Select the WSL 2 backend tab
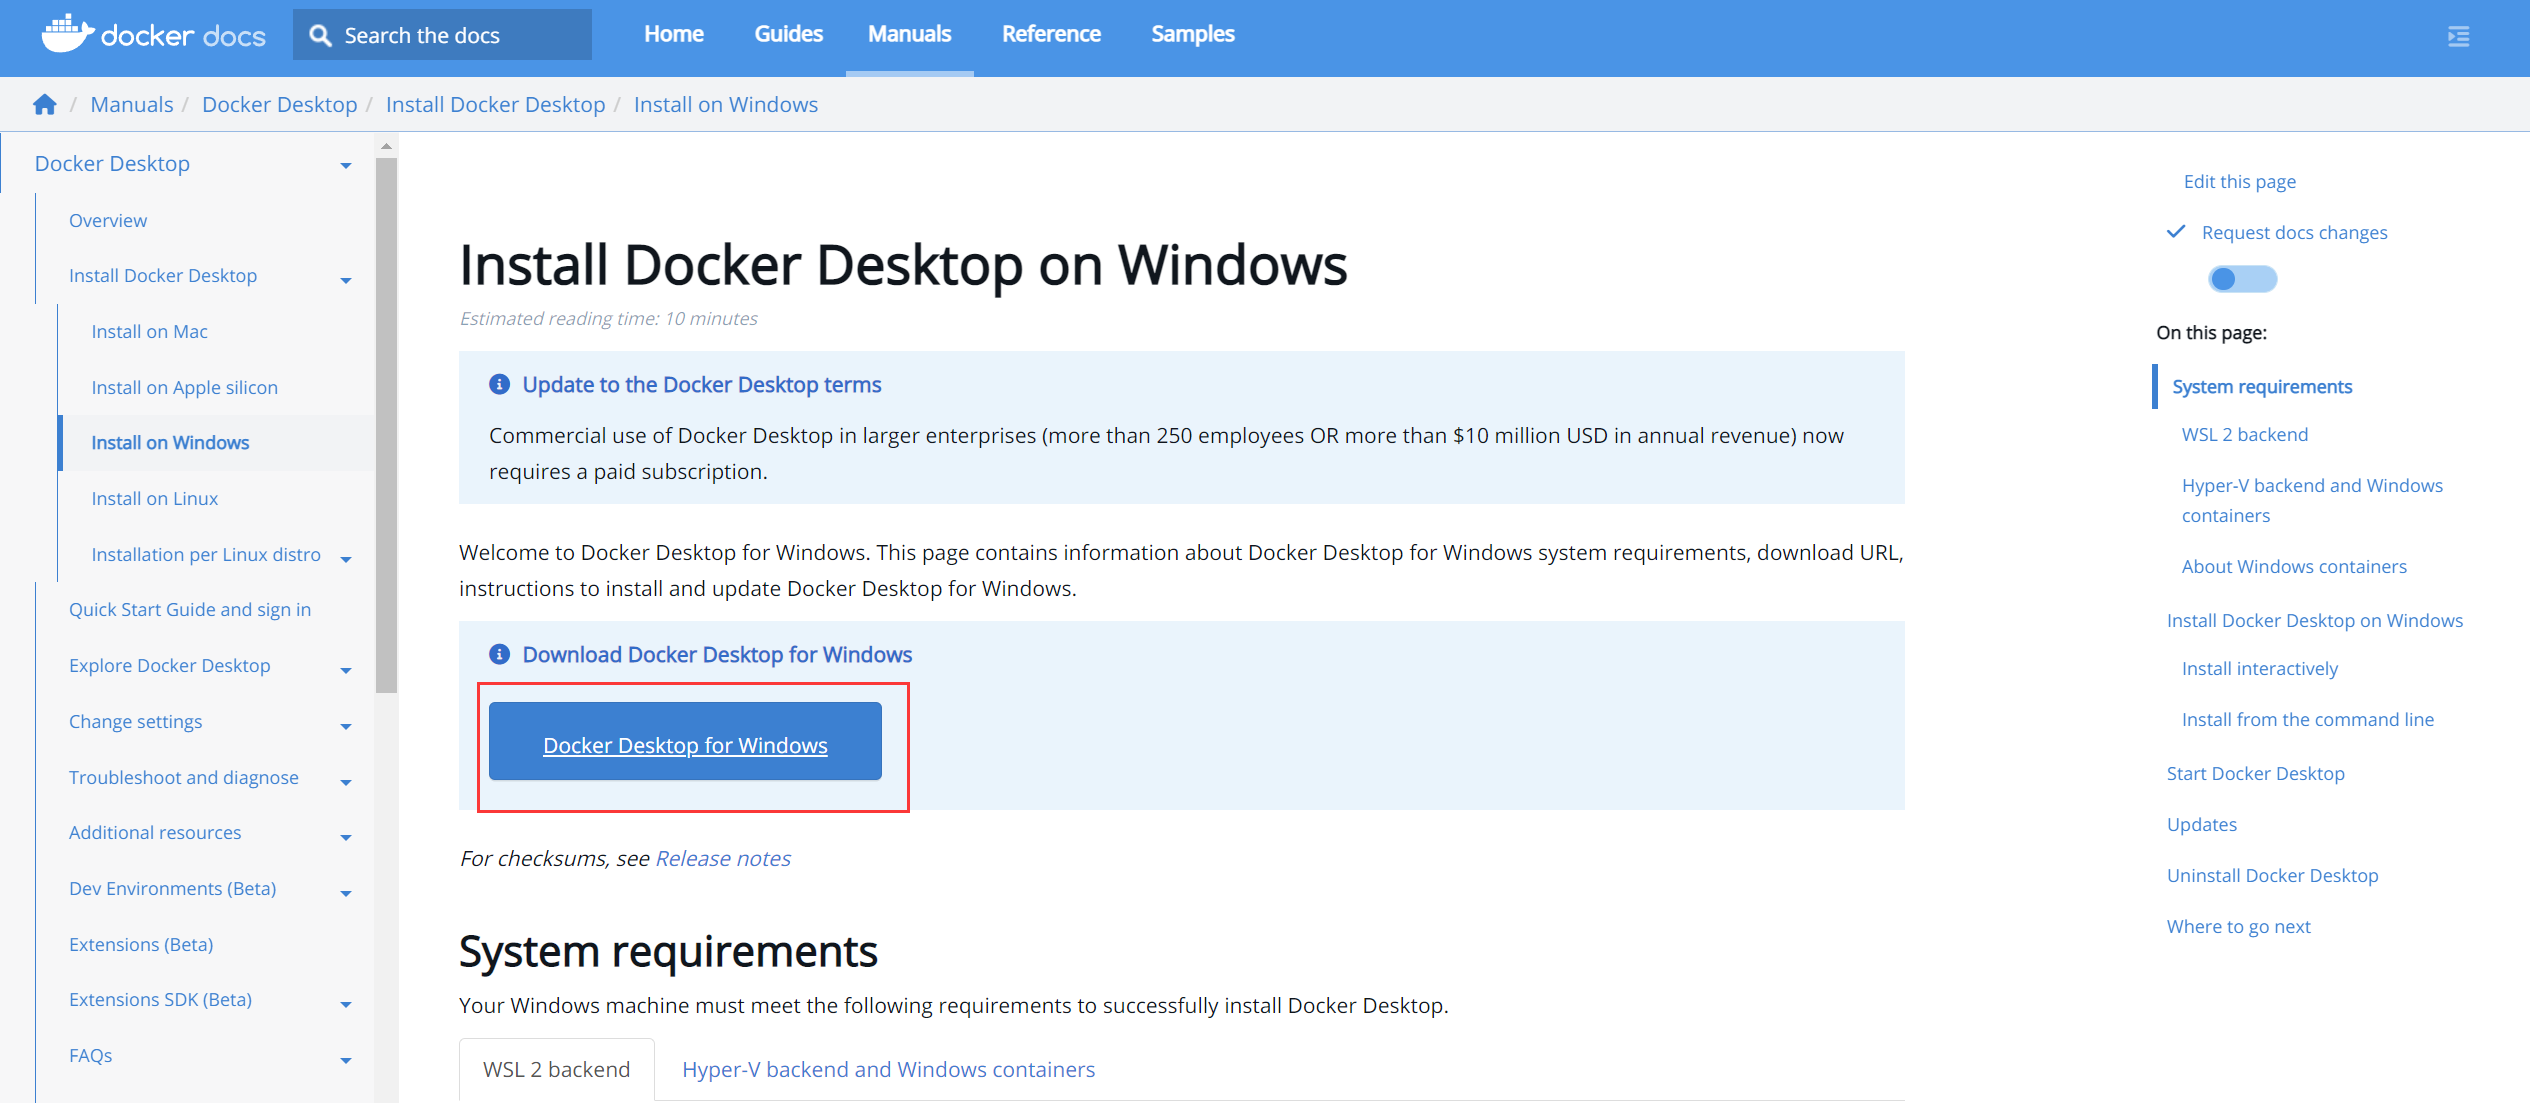The image size is (2530, 1103). [x=557, y=1069]
